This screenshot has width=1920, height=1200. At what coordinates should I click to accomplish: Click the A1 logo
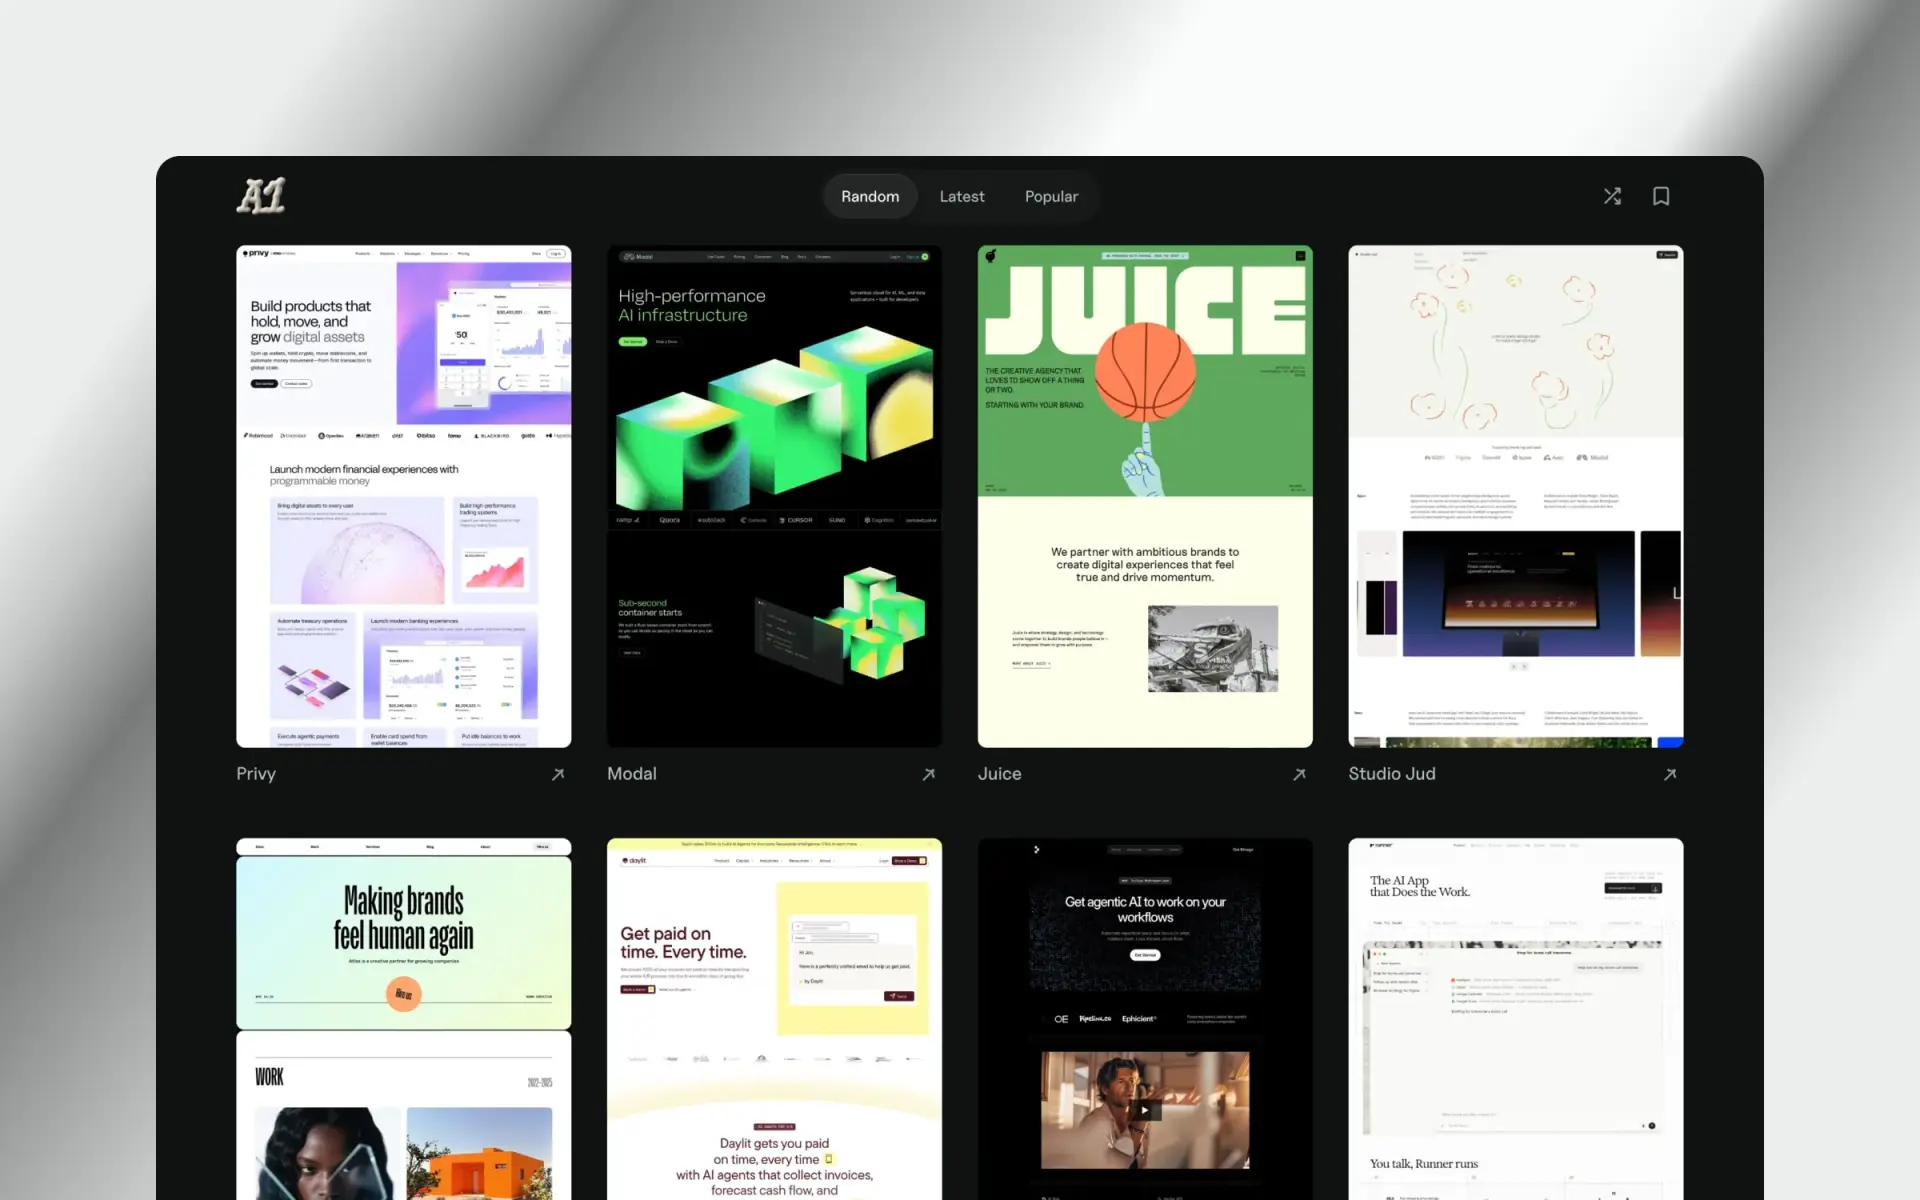click(x=261, y=196)
